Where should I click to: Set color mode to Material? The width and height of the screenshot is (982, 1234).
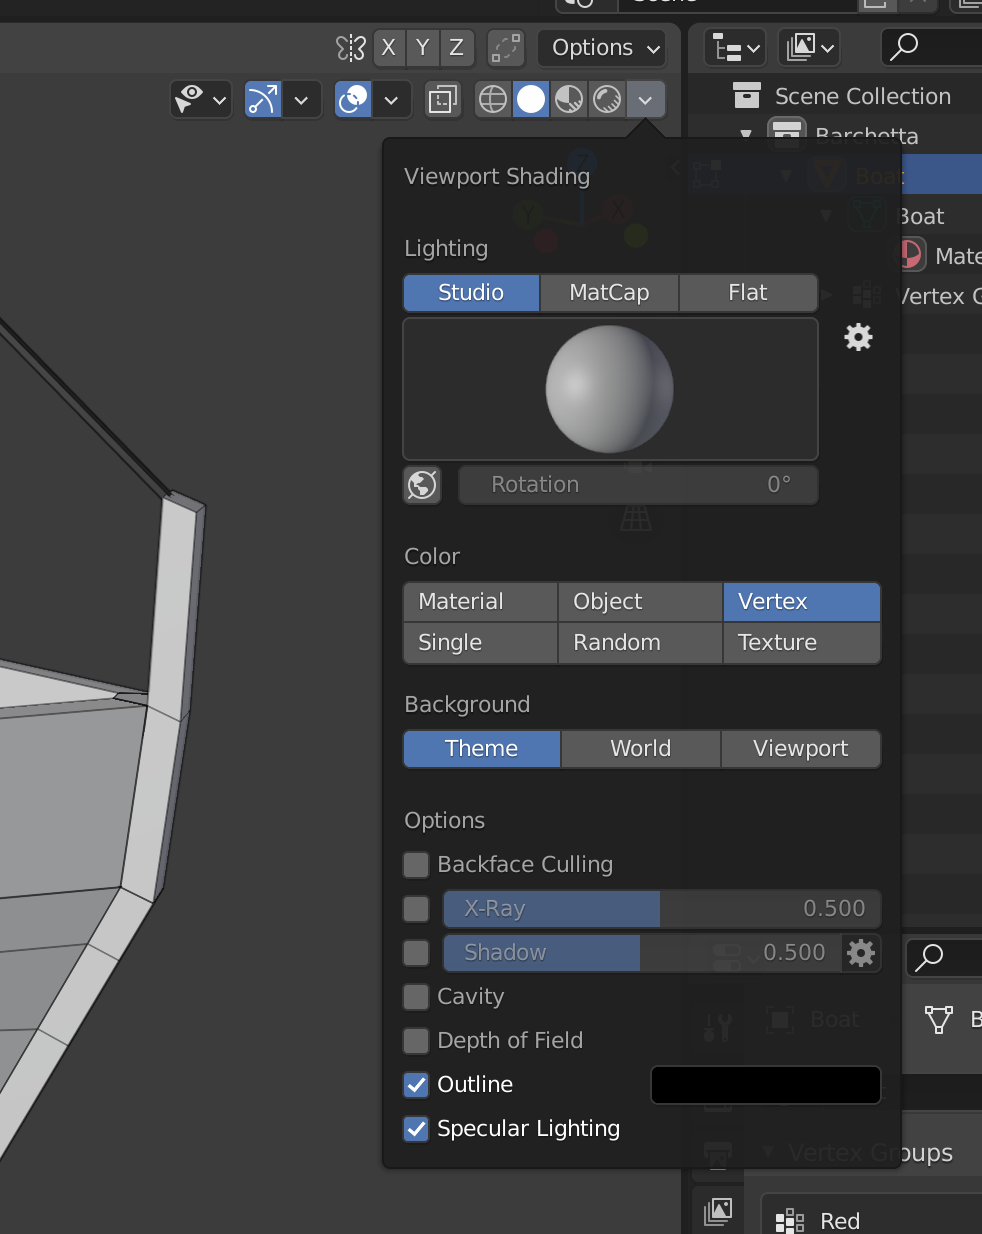(480, 601)
